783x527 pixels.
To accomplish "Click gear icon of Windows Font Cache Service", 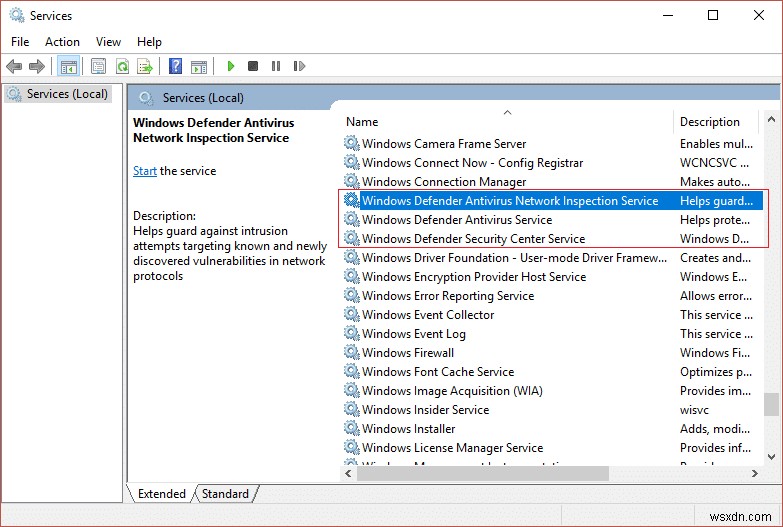I will pos(352,371).
